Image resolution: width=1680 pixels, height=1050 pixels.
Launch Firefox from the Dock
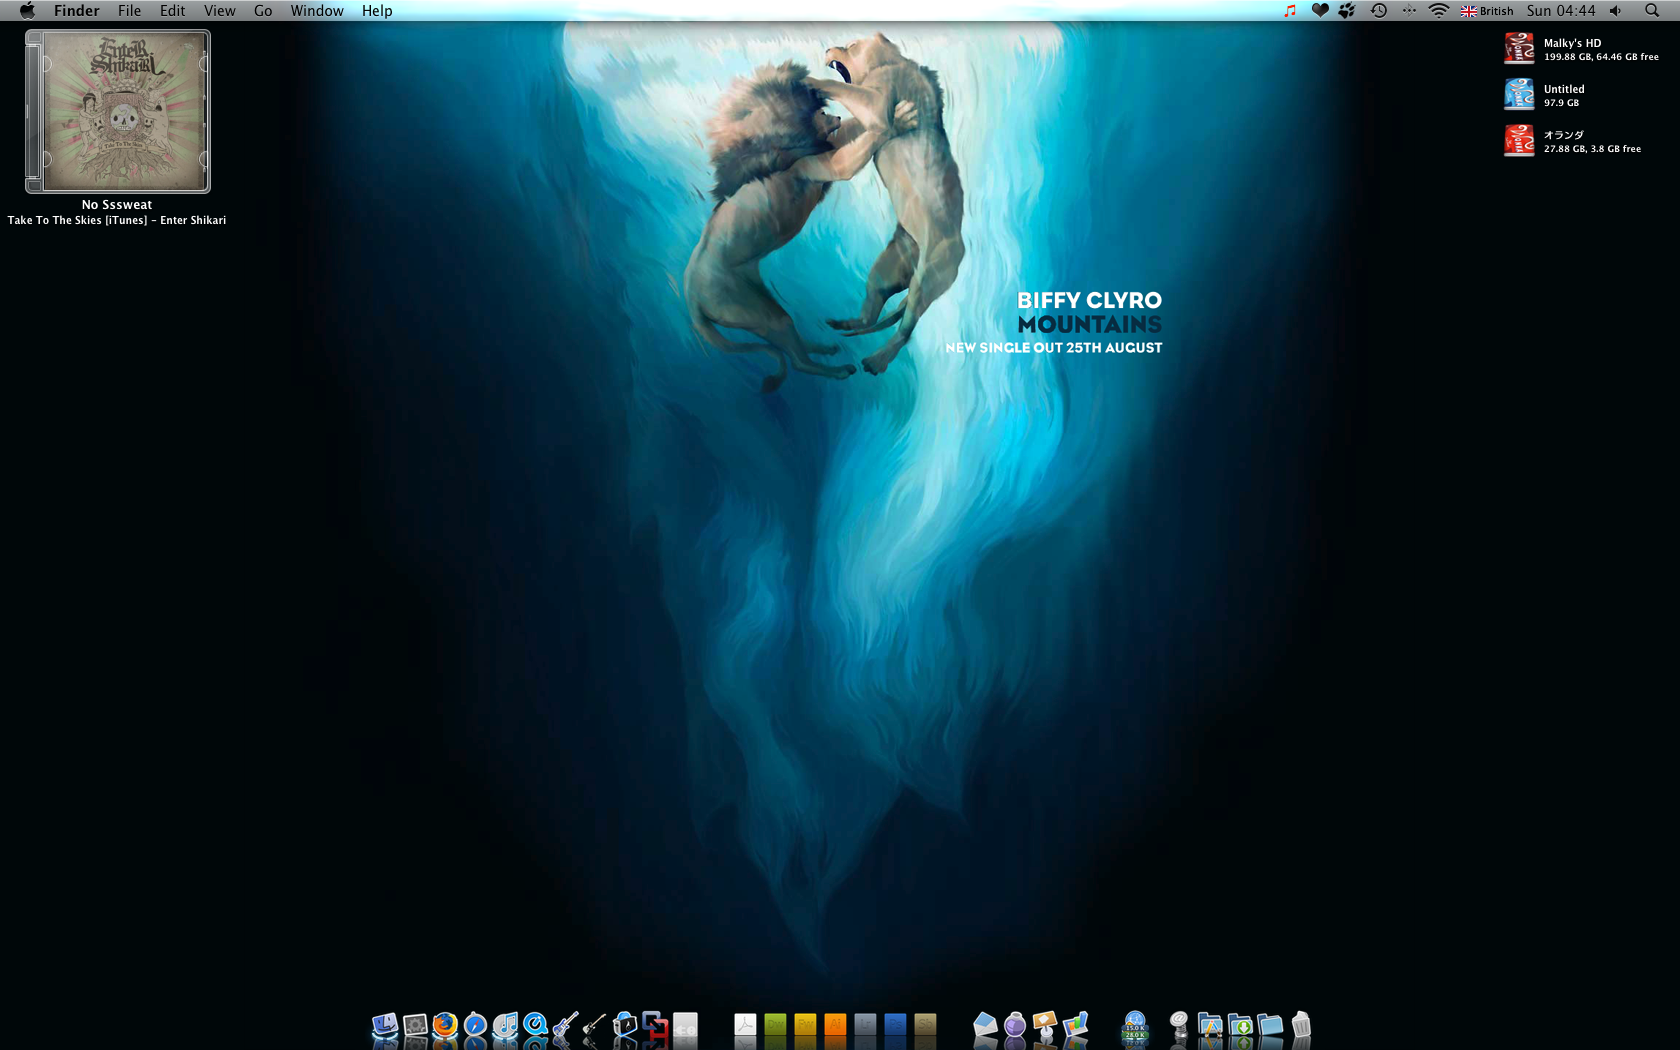click(445, 1026)
